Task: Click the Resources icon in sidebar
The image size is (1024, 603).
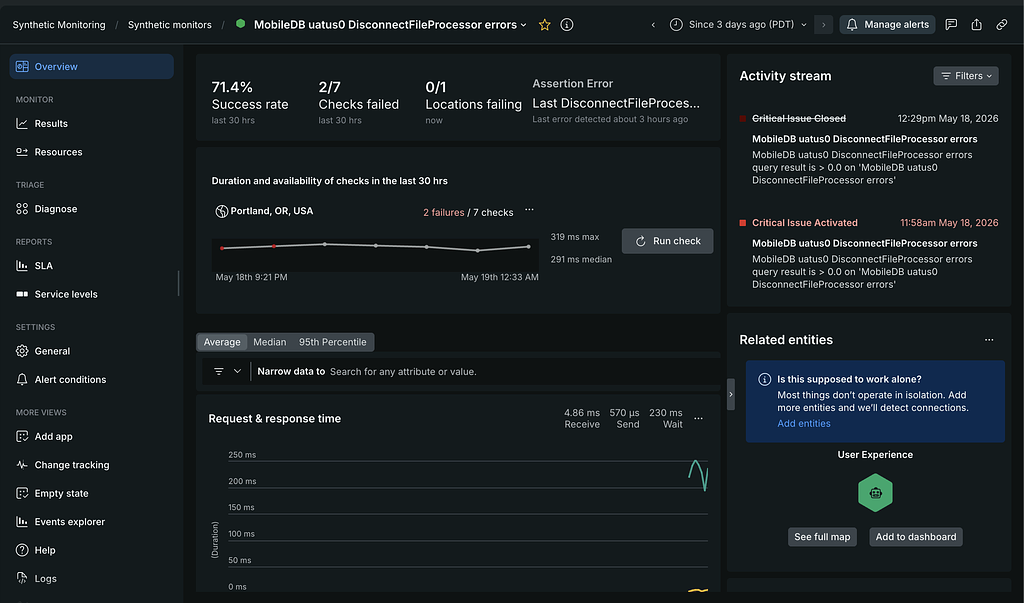Action: click(x=22, y=152)
